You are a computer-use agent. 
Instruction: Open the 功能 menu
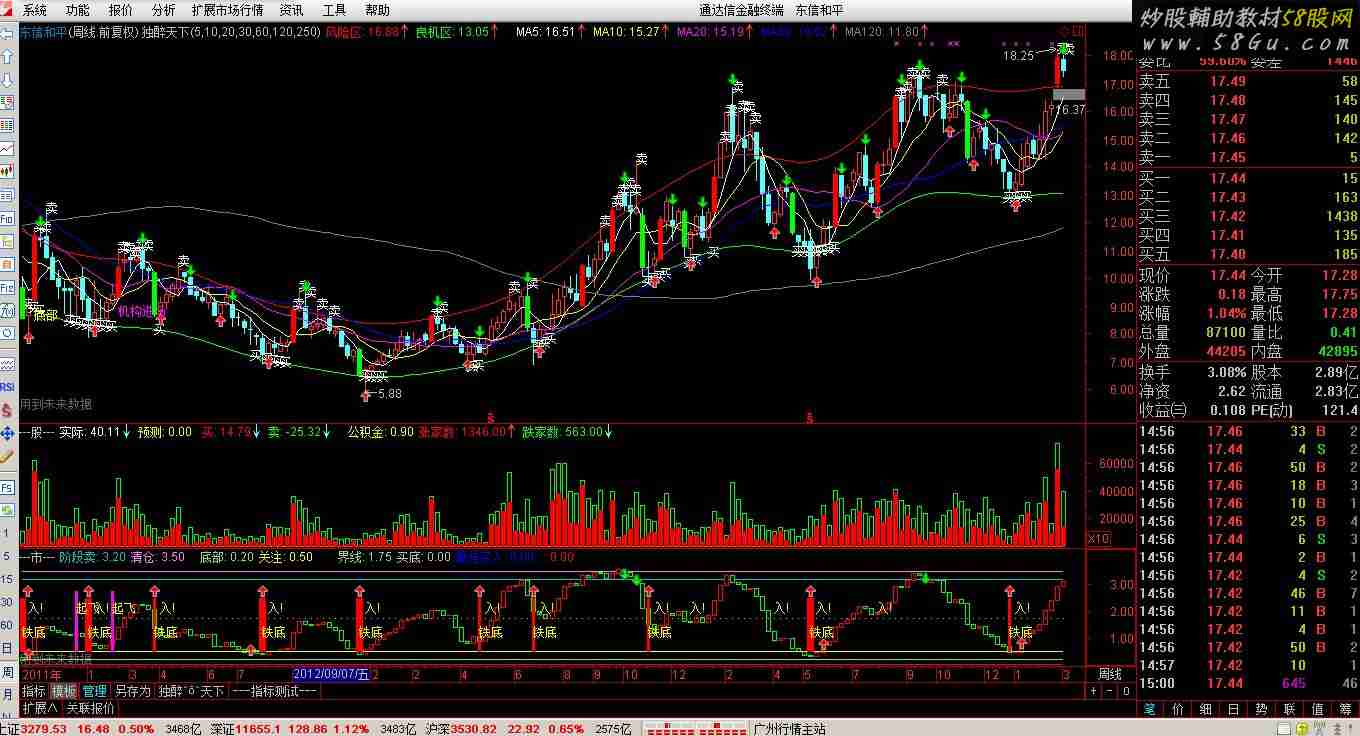click(x=77, y=10)
